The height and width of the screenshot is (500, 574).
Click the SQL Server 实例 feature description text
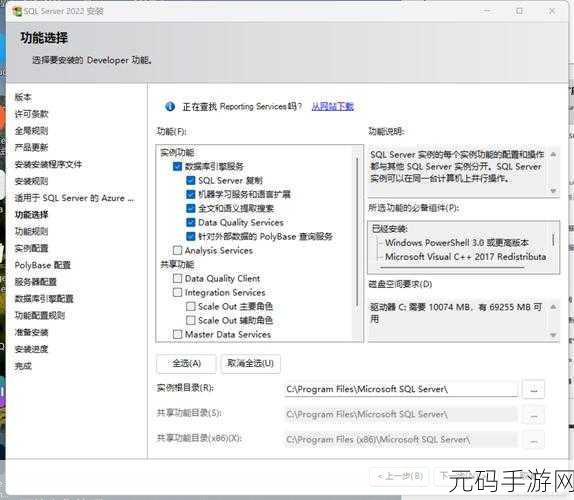(457, 166)
